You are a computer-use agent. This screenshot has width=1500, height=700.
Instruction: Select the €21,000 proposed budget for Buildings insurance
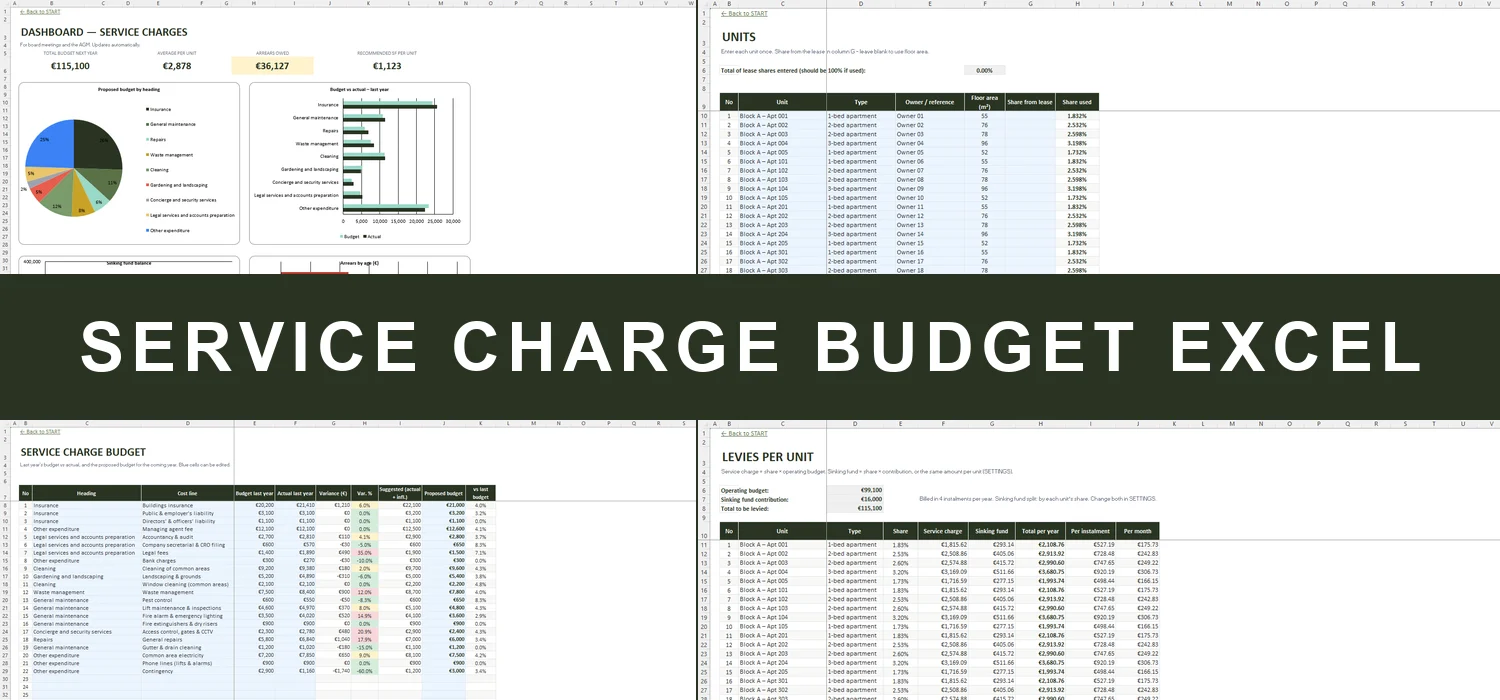coord(444,505)
